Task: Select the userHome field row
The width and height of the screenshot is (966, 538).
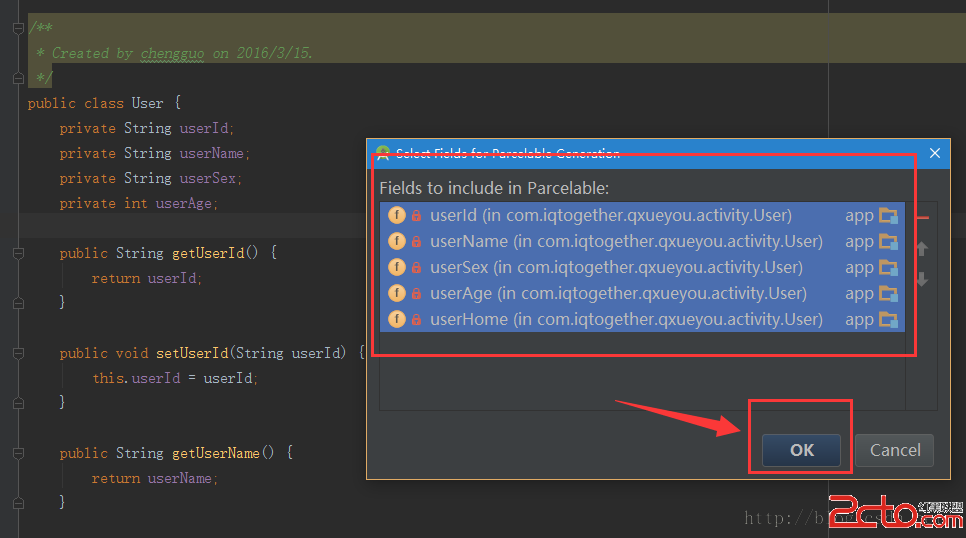Action: point(626,319)
